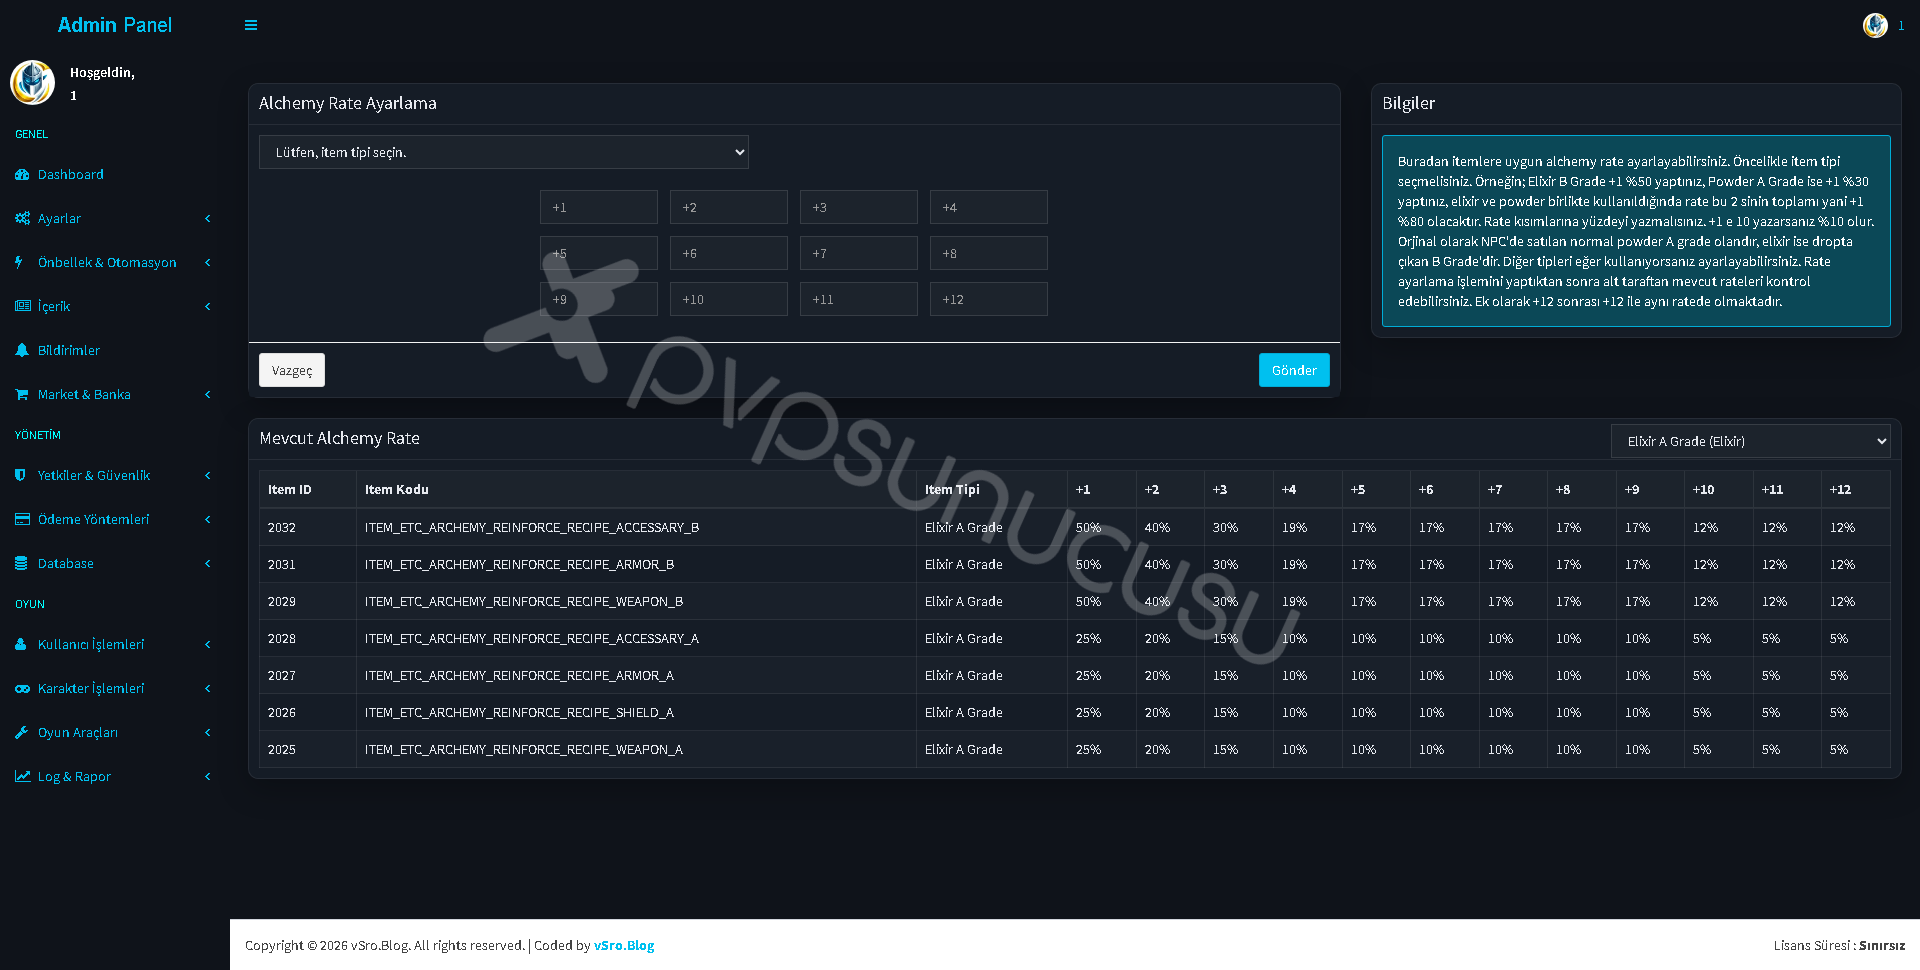The image size is (1920, 970).
Task: Click the Database stack icon
Action: click(x=21, y=563)
